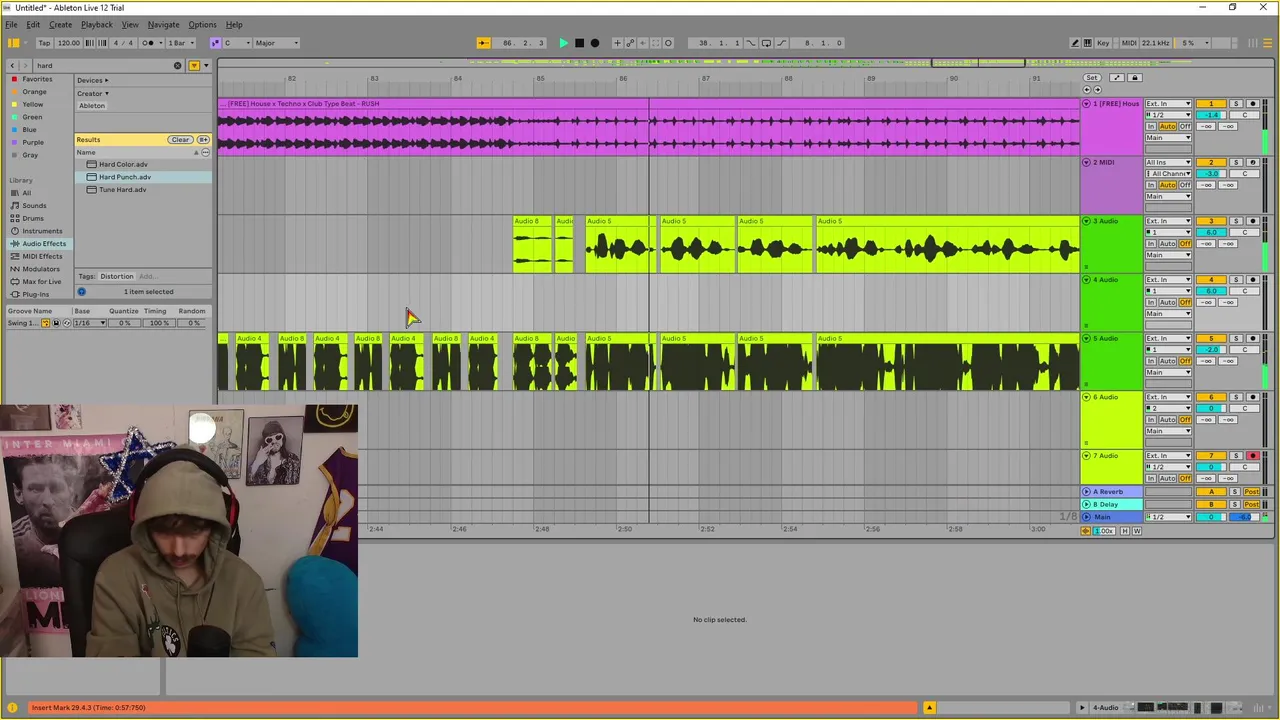Screen dimensions: 1280x720
Task: Clear the browser search field
Action: (178, 66)
